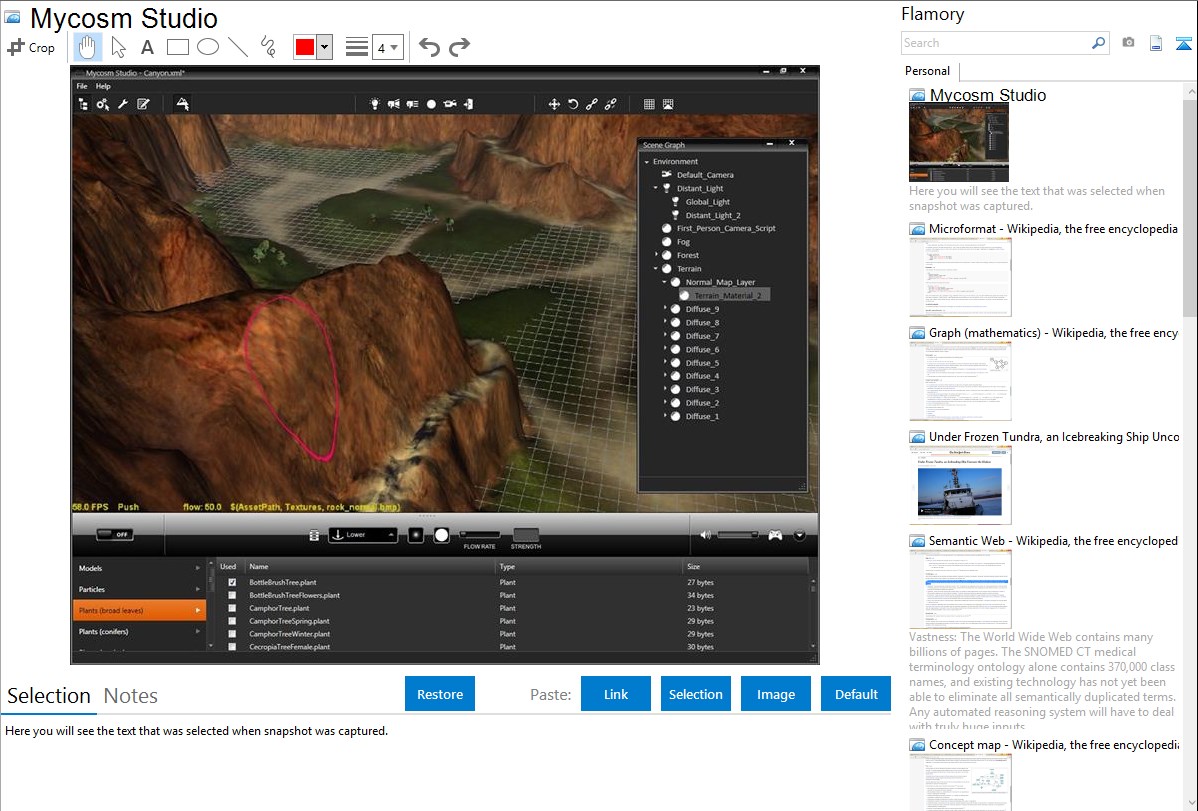Click the camera capture icon

1128,43
